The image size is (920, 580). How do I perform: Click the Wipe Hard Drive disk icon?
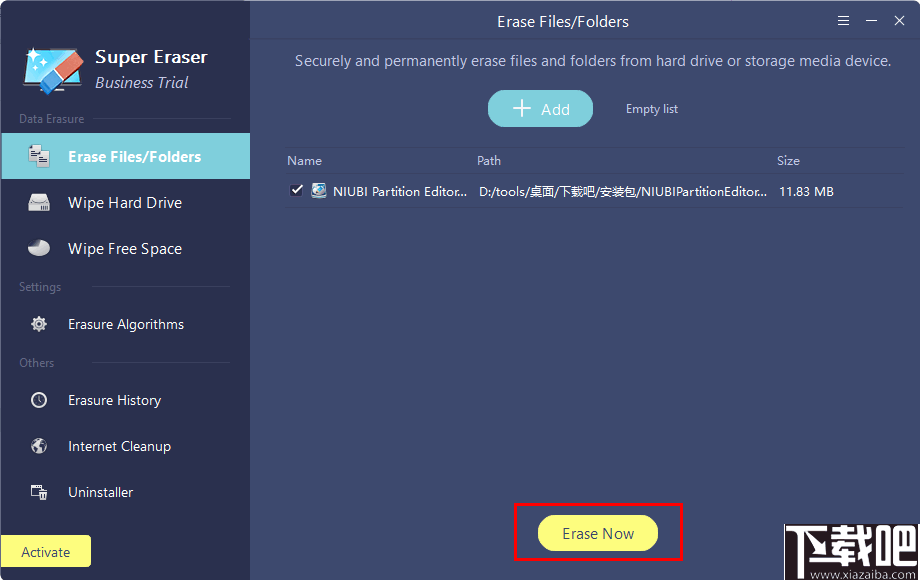pos(37,202)
